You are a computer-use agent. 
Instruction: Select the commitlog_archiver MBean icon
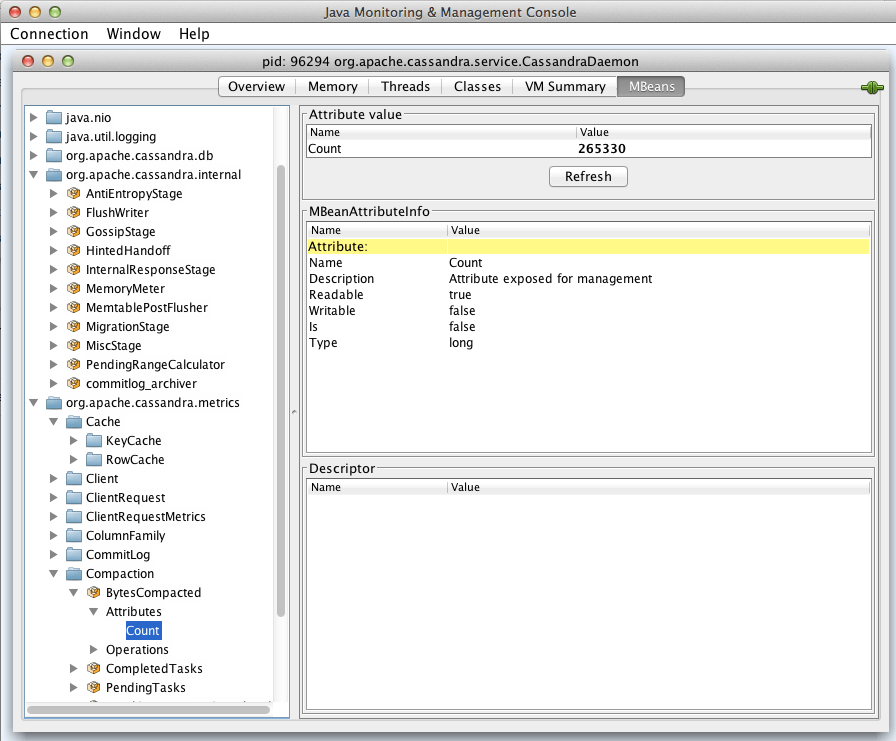pos(73,383)
